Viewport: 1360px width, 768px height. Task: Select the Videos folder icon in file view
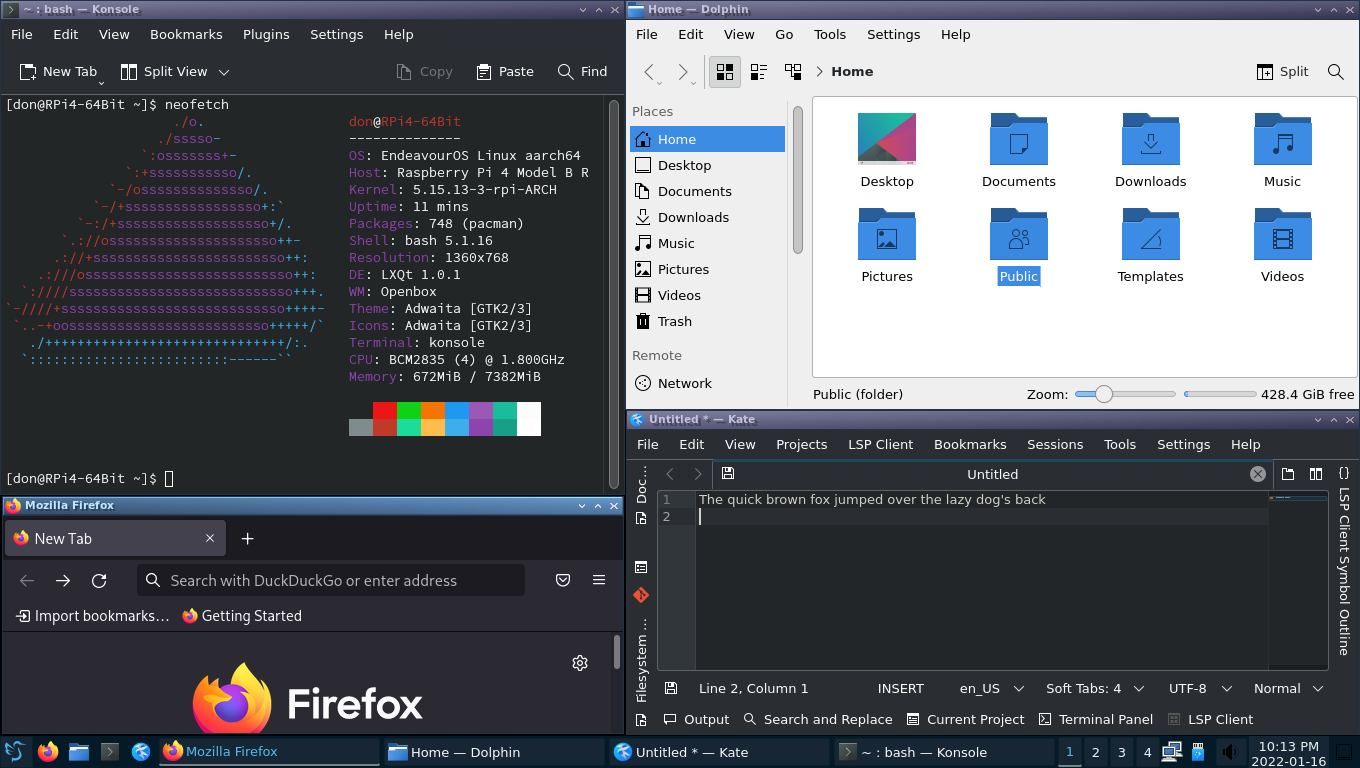[x=1283, y=234]
